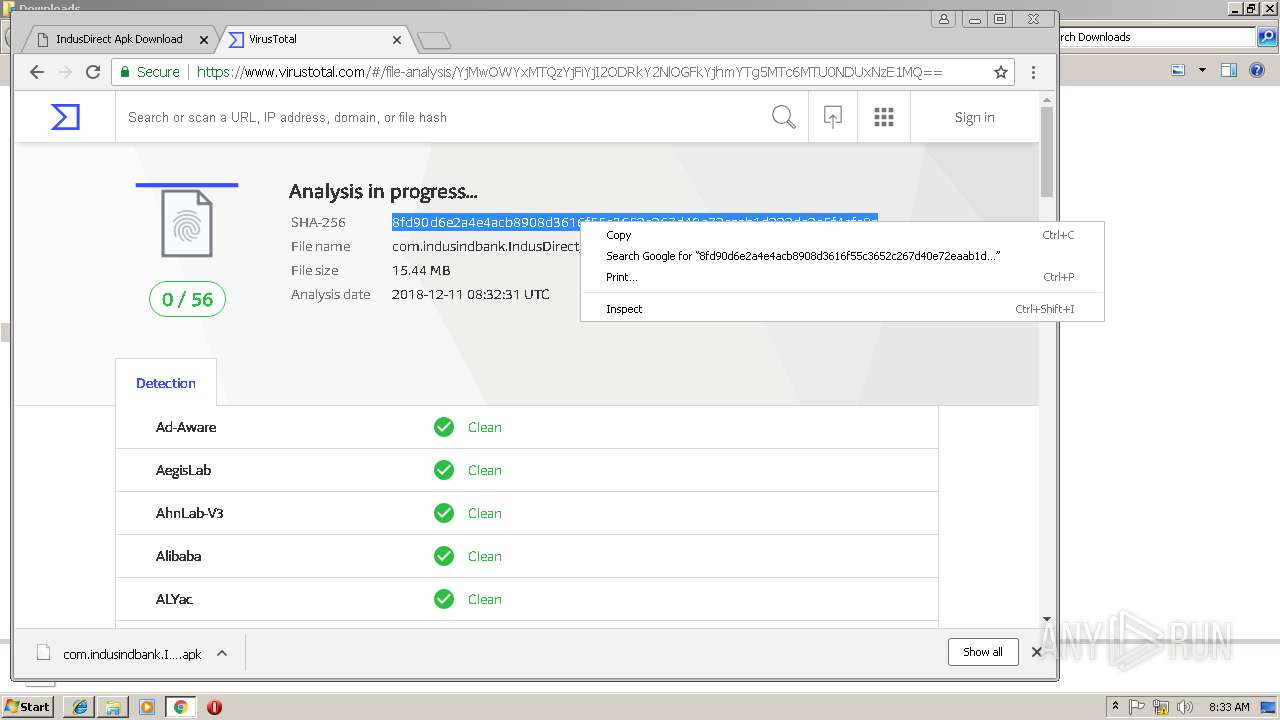Click the Search Downloads field

coord(1155,37)
